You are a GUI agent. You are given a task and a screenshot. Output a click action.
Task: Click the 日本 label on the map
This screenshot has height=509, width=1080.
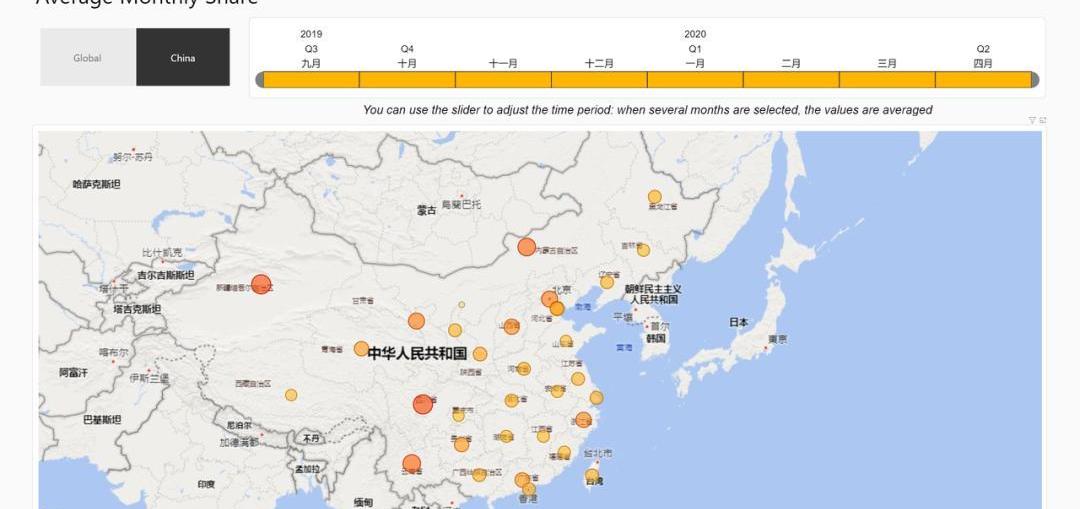click(738, 322)
